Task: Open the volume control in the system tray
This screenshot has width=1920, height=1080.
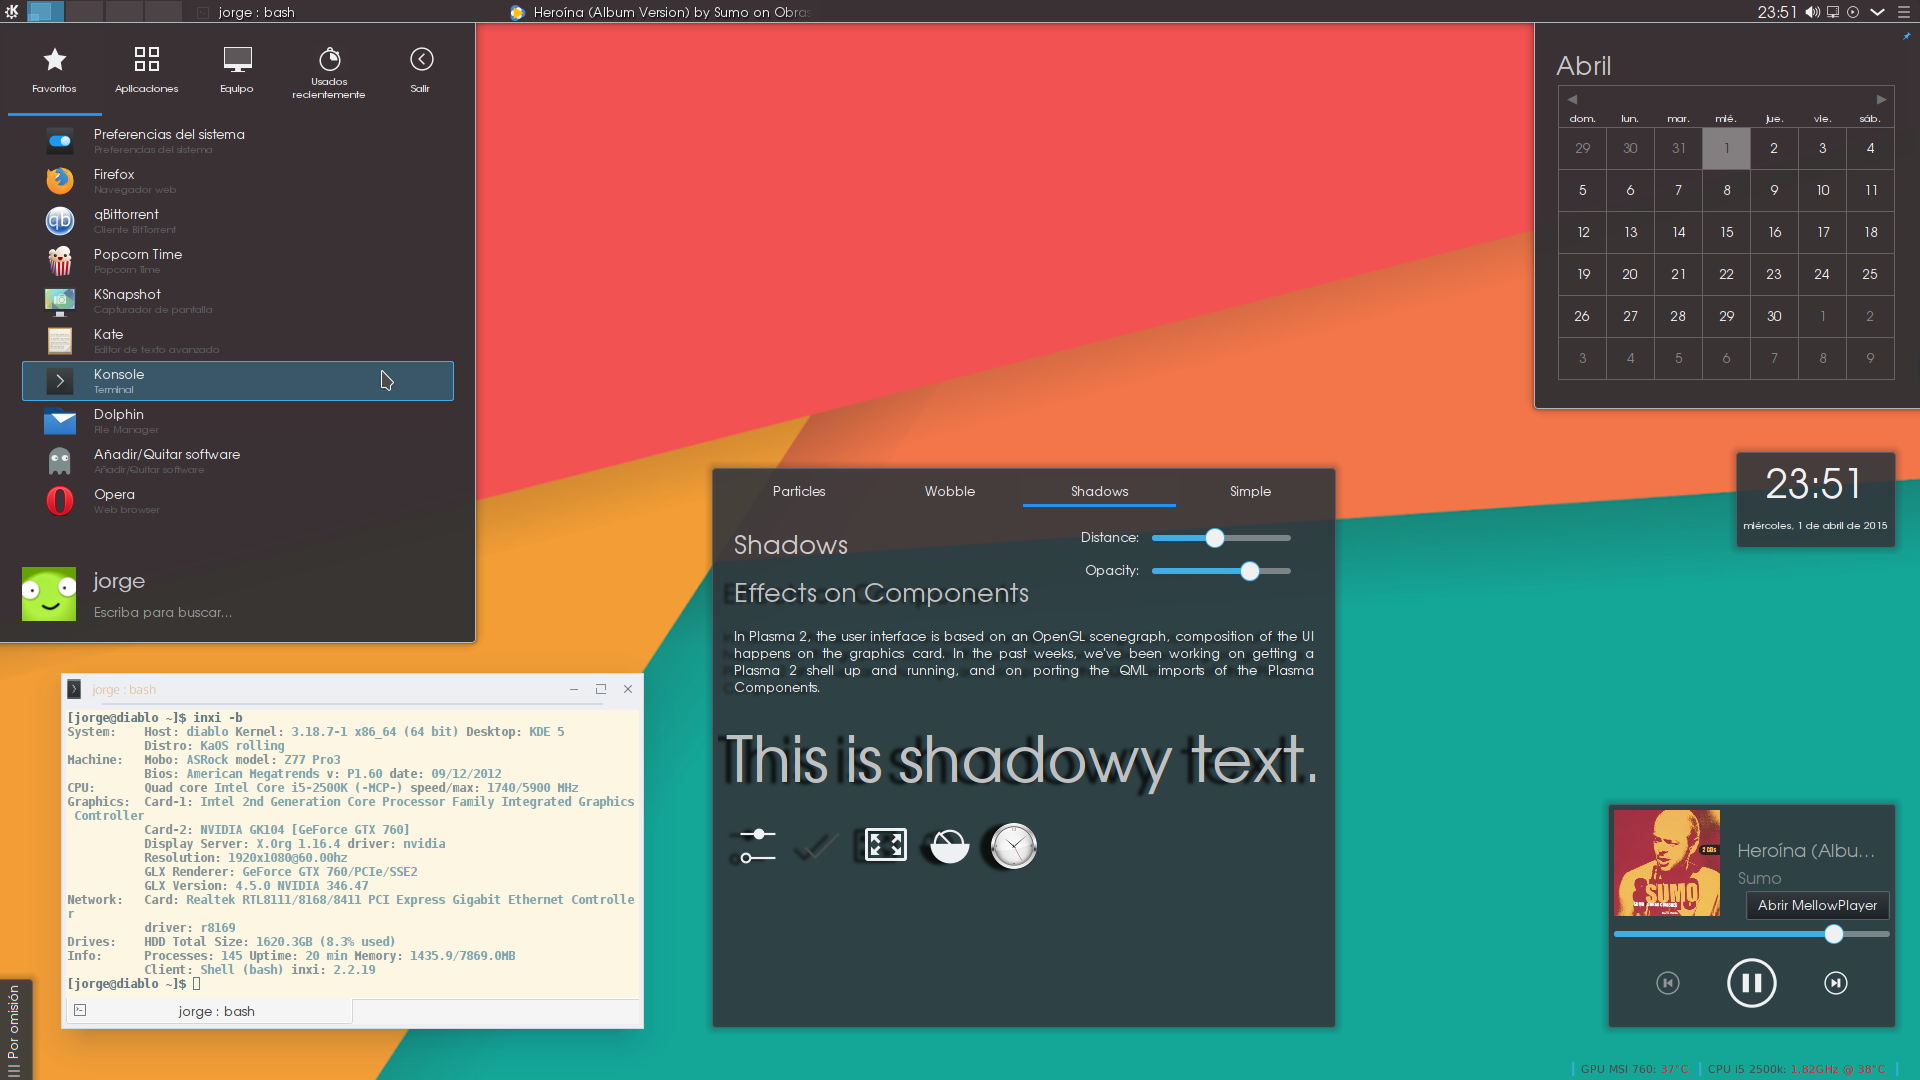Action: [x=1812, y=12]
